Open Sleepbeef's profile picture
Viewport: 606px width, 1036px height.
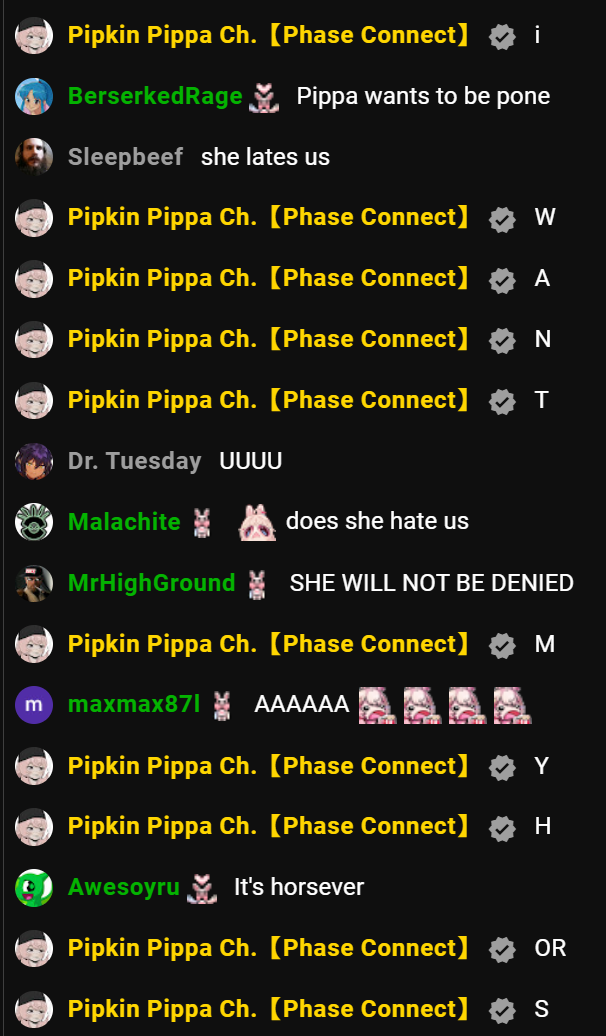point(34,157)
